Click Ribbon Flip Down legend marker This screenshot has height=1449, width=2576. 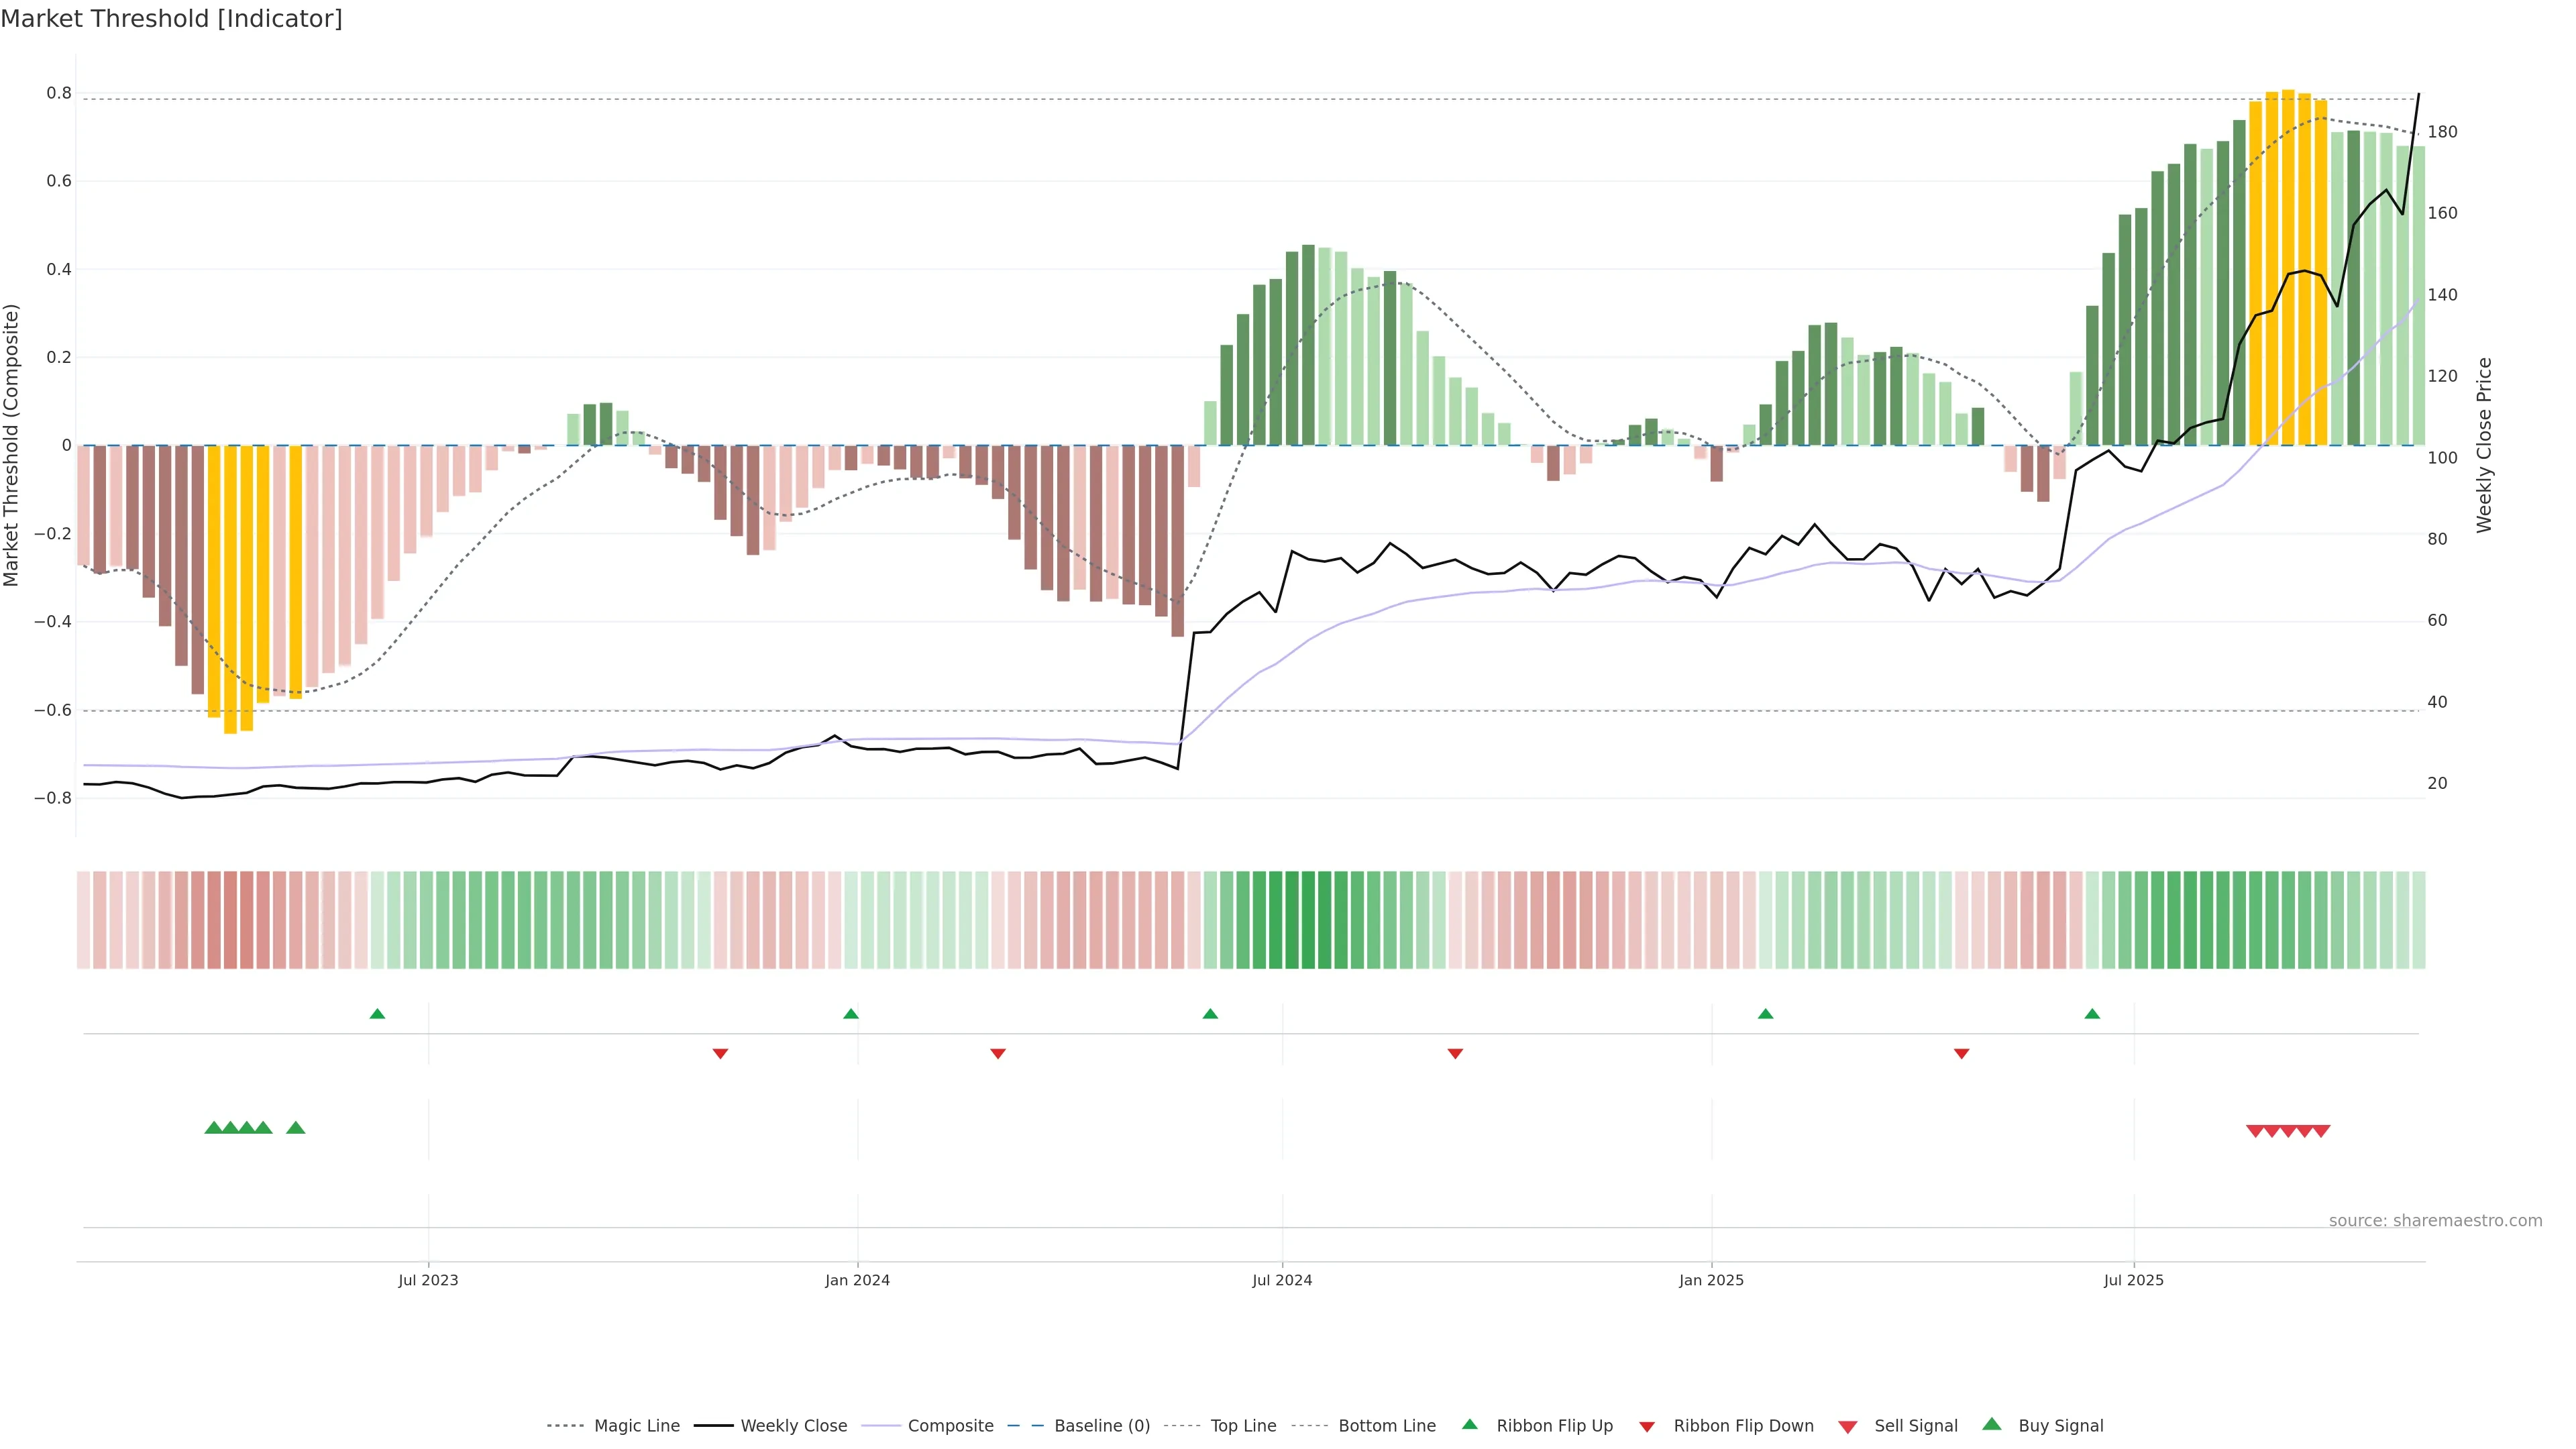(x=1647, y=1427)
